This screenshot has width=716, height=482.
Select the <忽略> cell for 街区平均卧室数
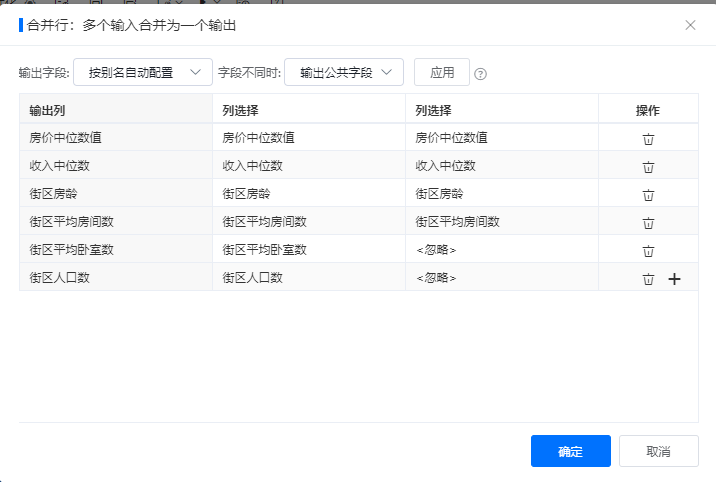tap(502, 249)
